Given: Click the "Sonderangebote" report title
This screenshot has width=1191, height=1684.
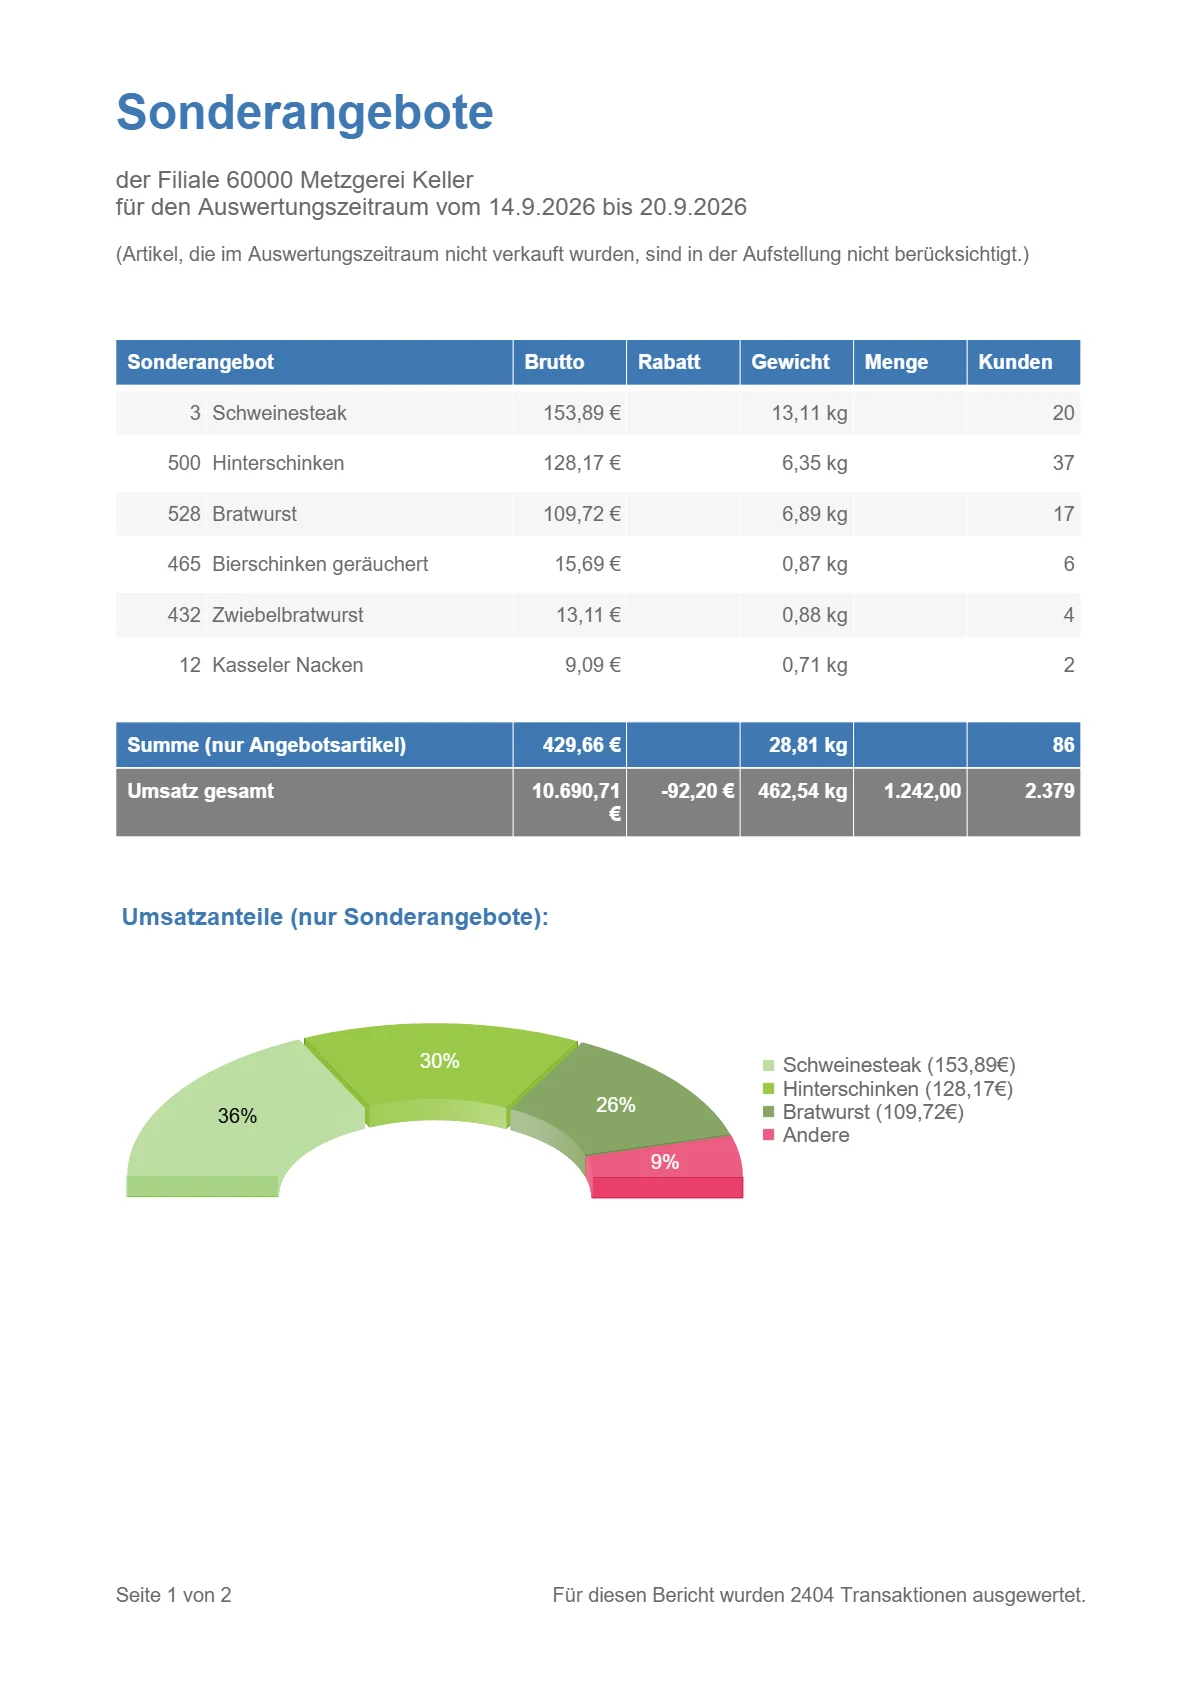Looking at the screenshot, I should point(305,112).
